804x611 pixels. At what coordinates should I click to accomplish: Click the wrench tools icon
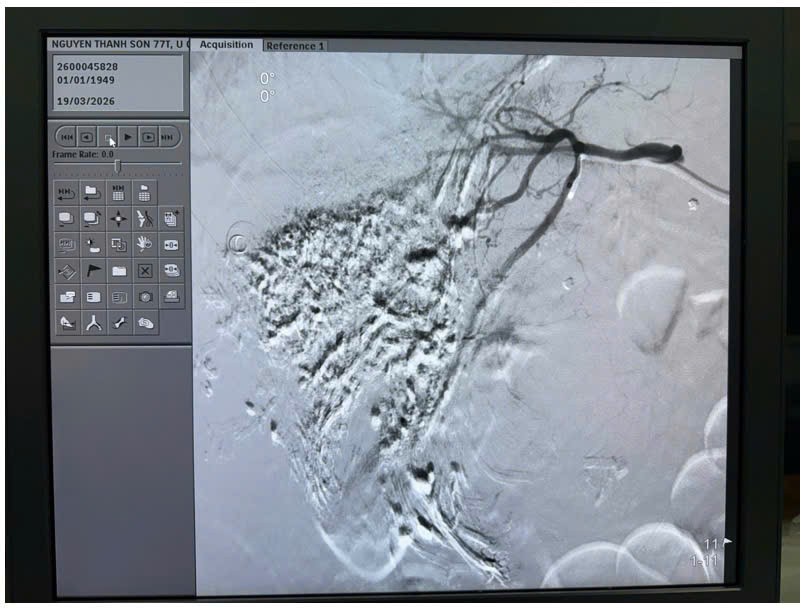click(119, 323)
